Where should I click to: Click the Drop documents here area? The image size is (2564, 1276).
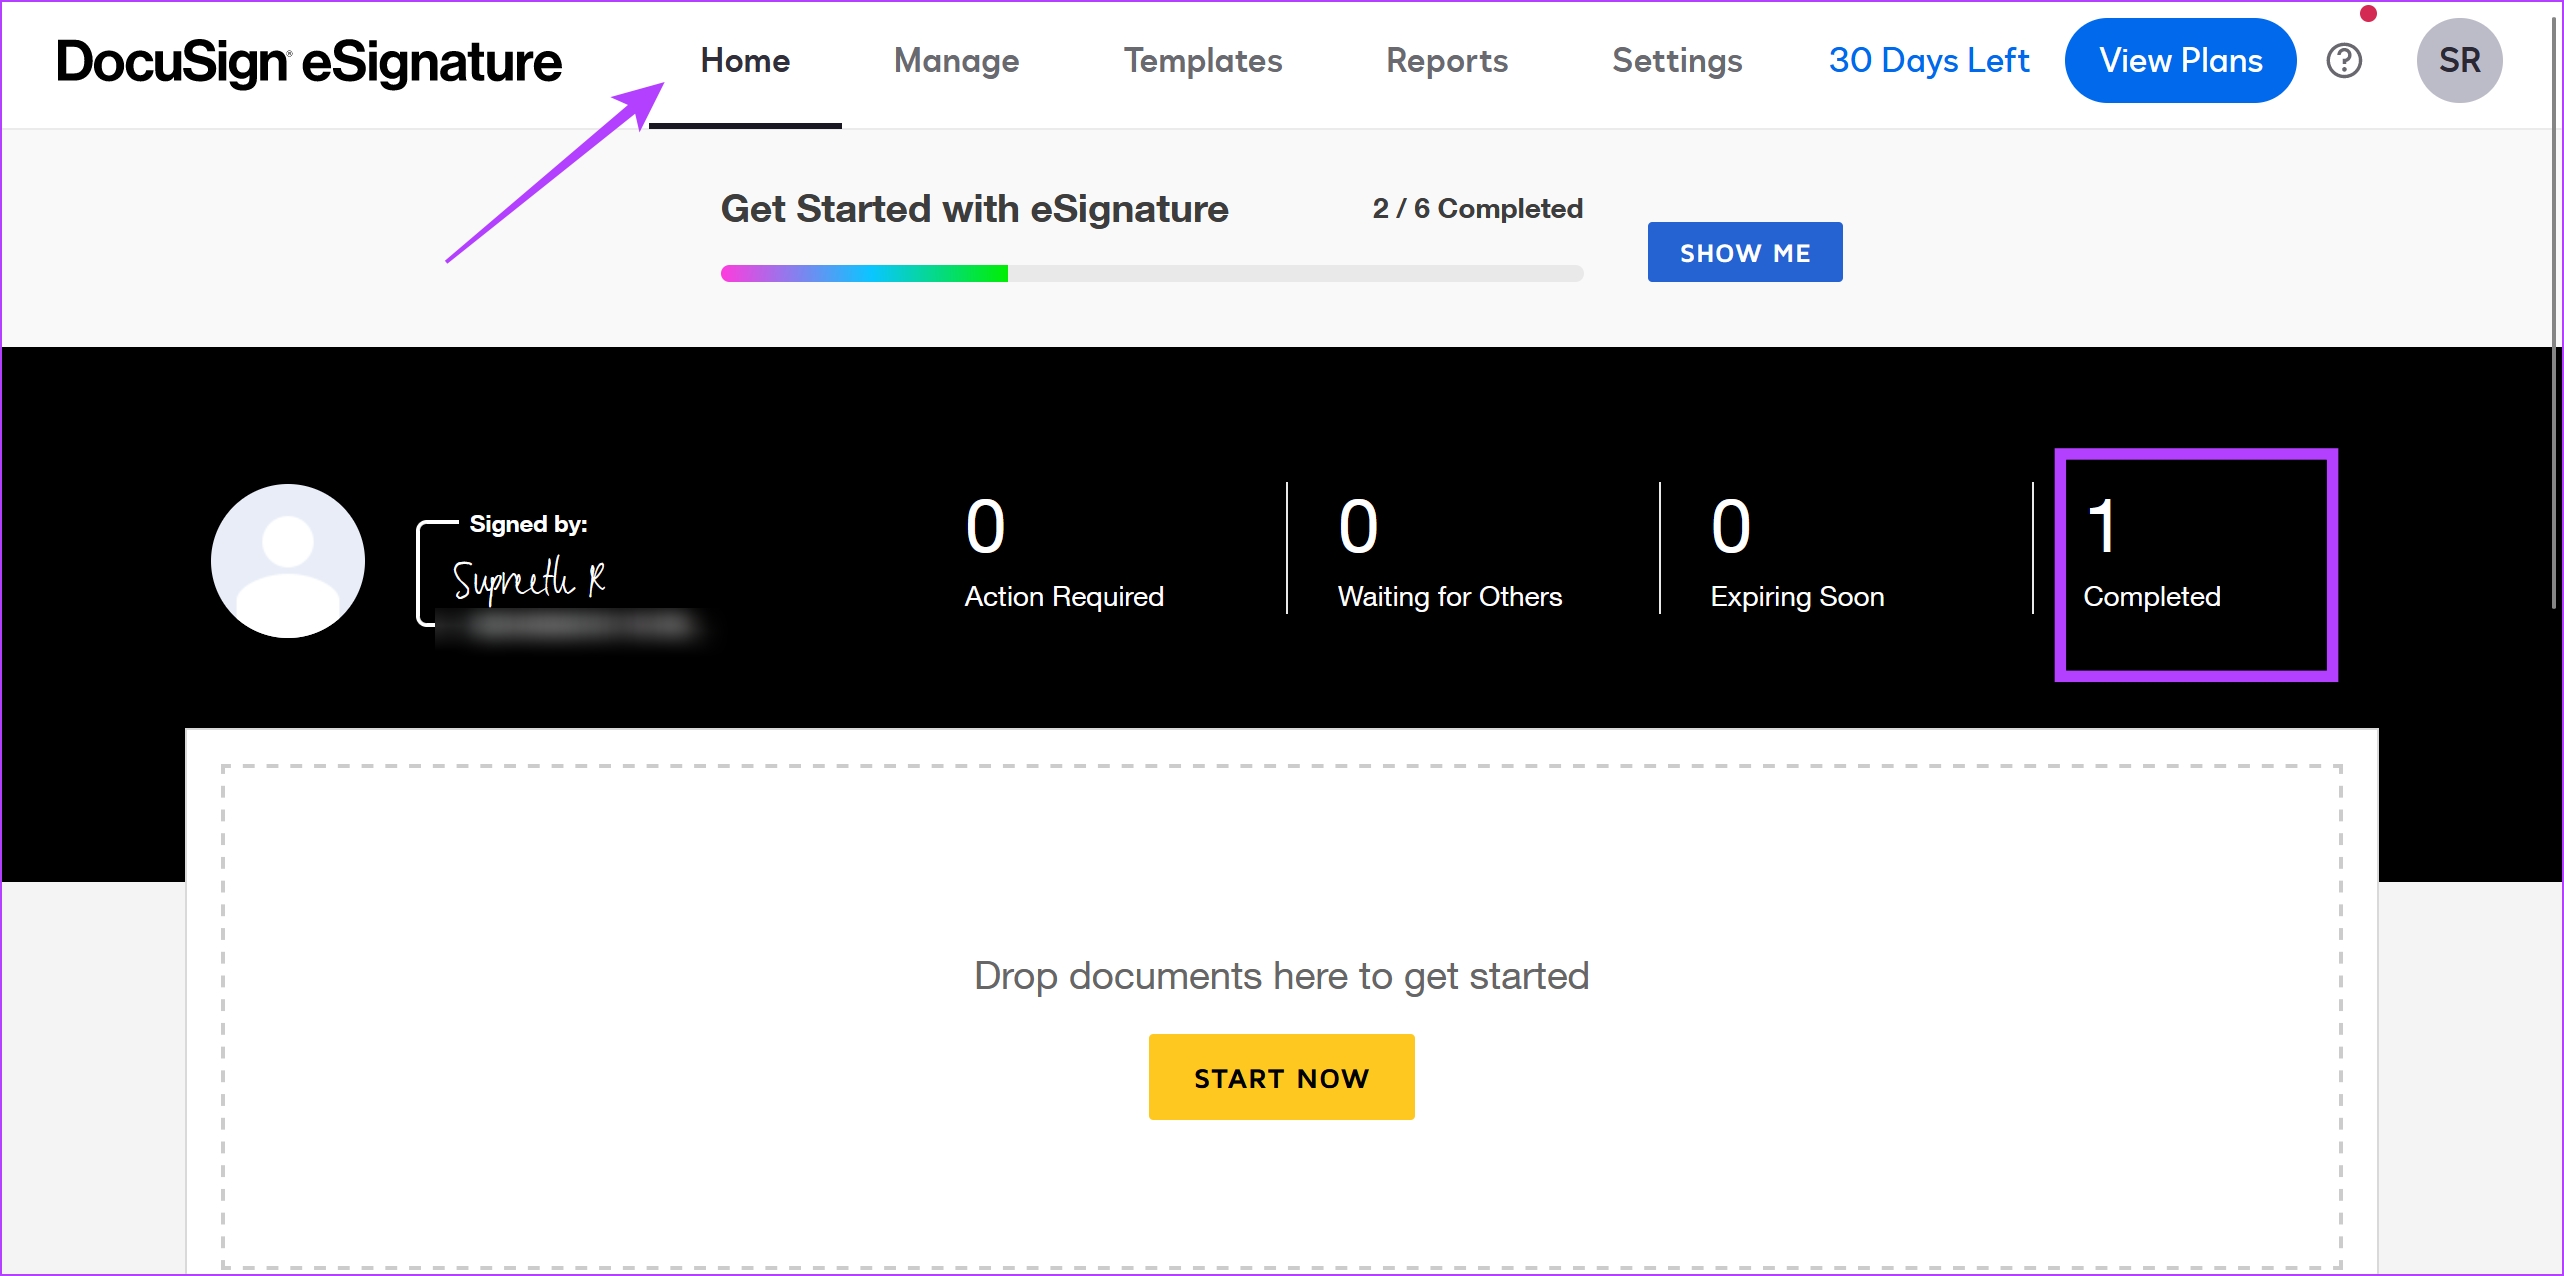tap(1281, 1016)
